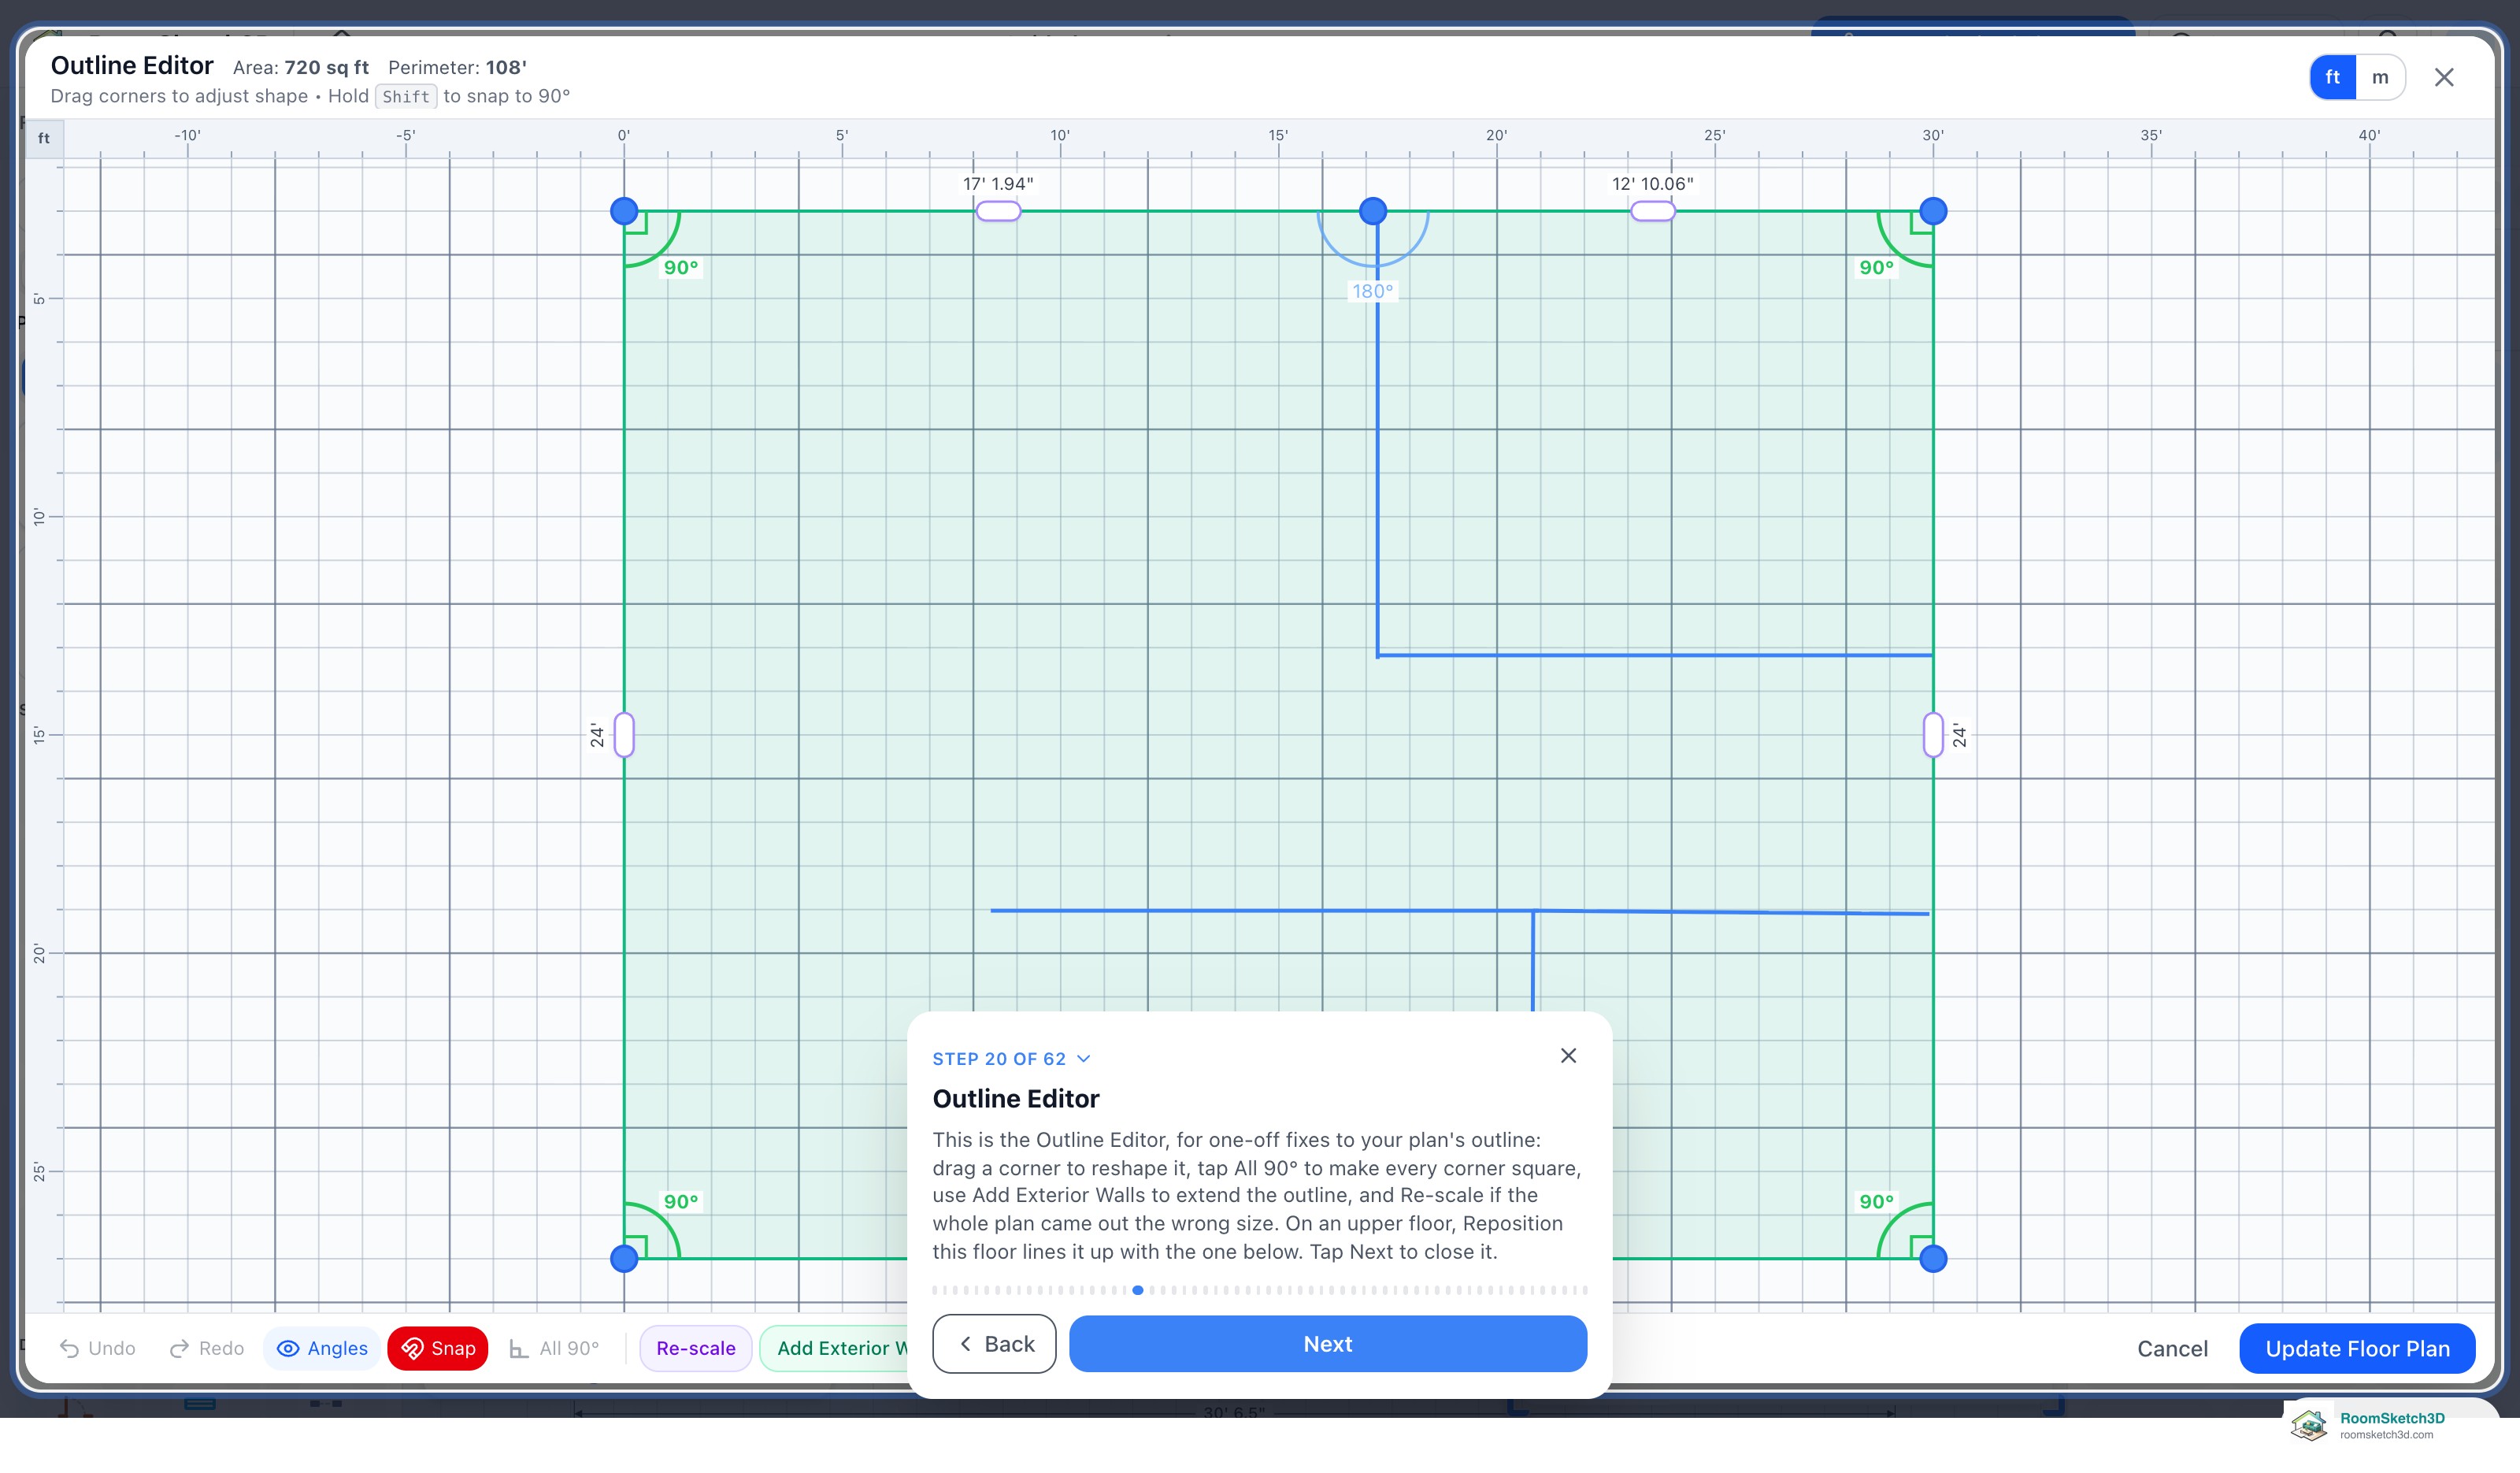The height and width of the screenshot is (1473, 2520).
Task: Select the top-right corner handle
Action: click(x=1933, y=211)
